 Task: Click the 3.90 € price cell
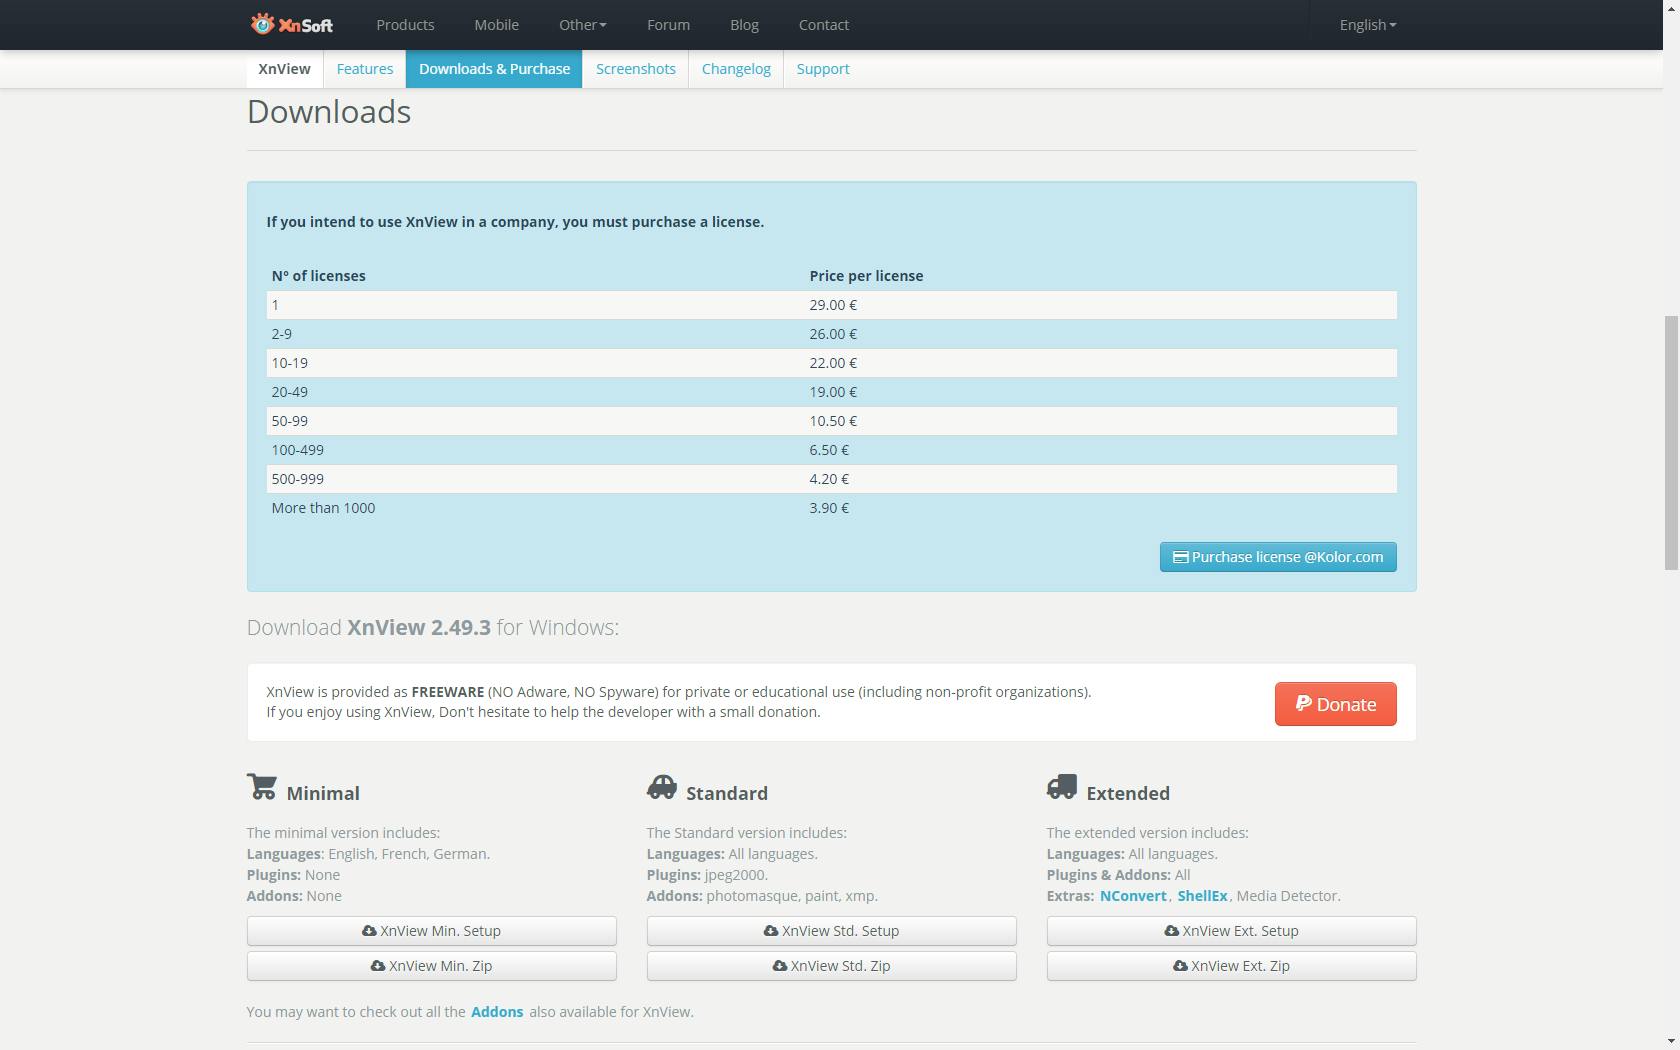(x=1100, y=508)
